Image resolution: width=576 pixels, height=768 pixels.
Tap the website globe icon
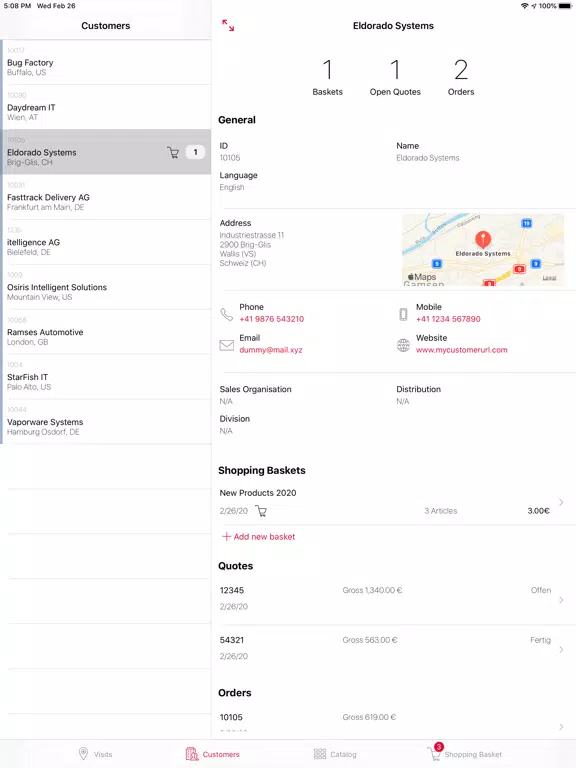pyautogui.click(x=403, y=345)
